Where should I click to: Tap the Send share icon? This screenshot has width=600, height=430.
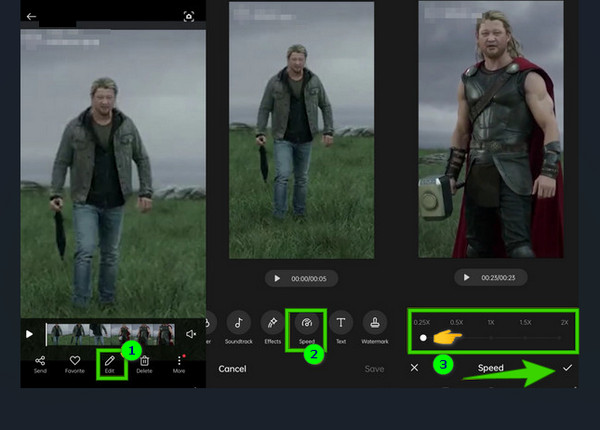click(40, 365)
